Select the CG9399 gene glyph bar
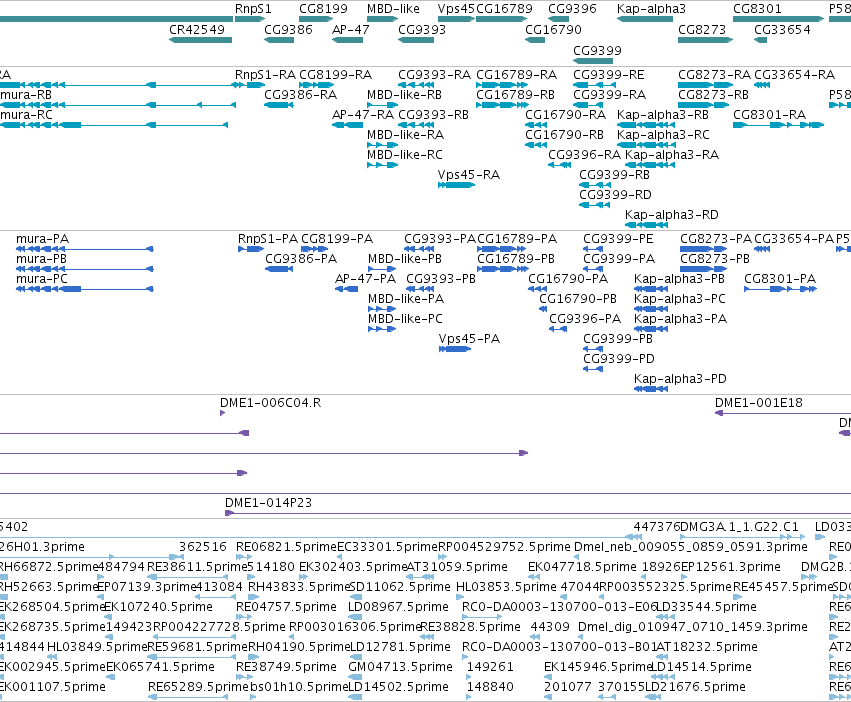Image resolution: width=851 pixels, height=702 pixels. tap(593, 61)
